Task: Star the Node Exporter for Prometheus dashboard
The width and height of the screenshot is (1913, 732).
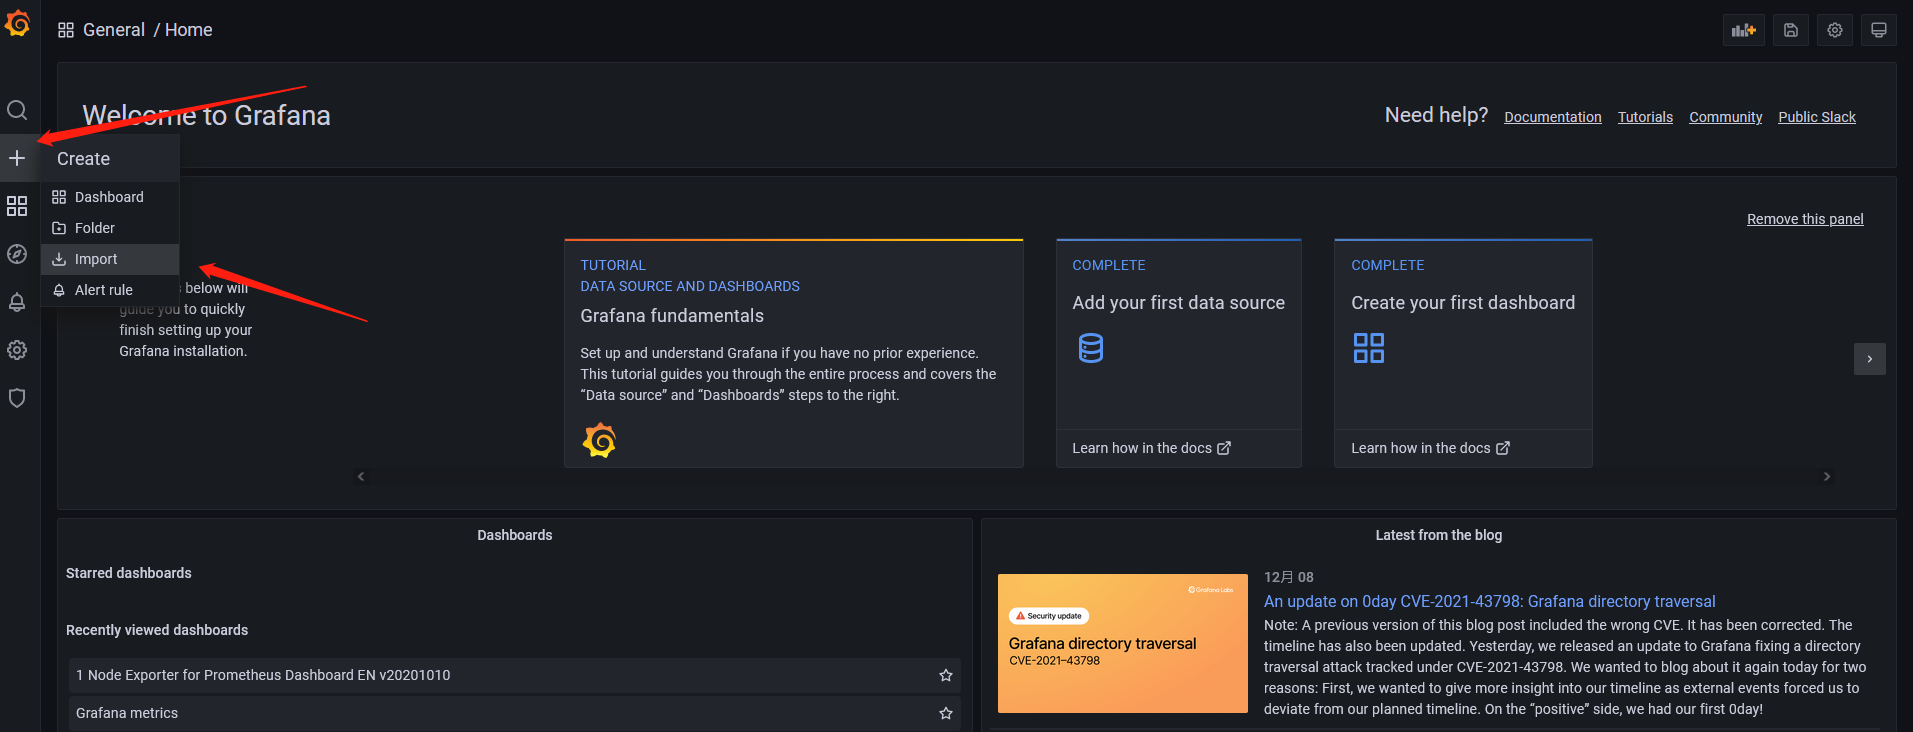Action: 946,675
